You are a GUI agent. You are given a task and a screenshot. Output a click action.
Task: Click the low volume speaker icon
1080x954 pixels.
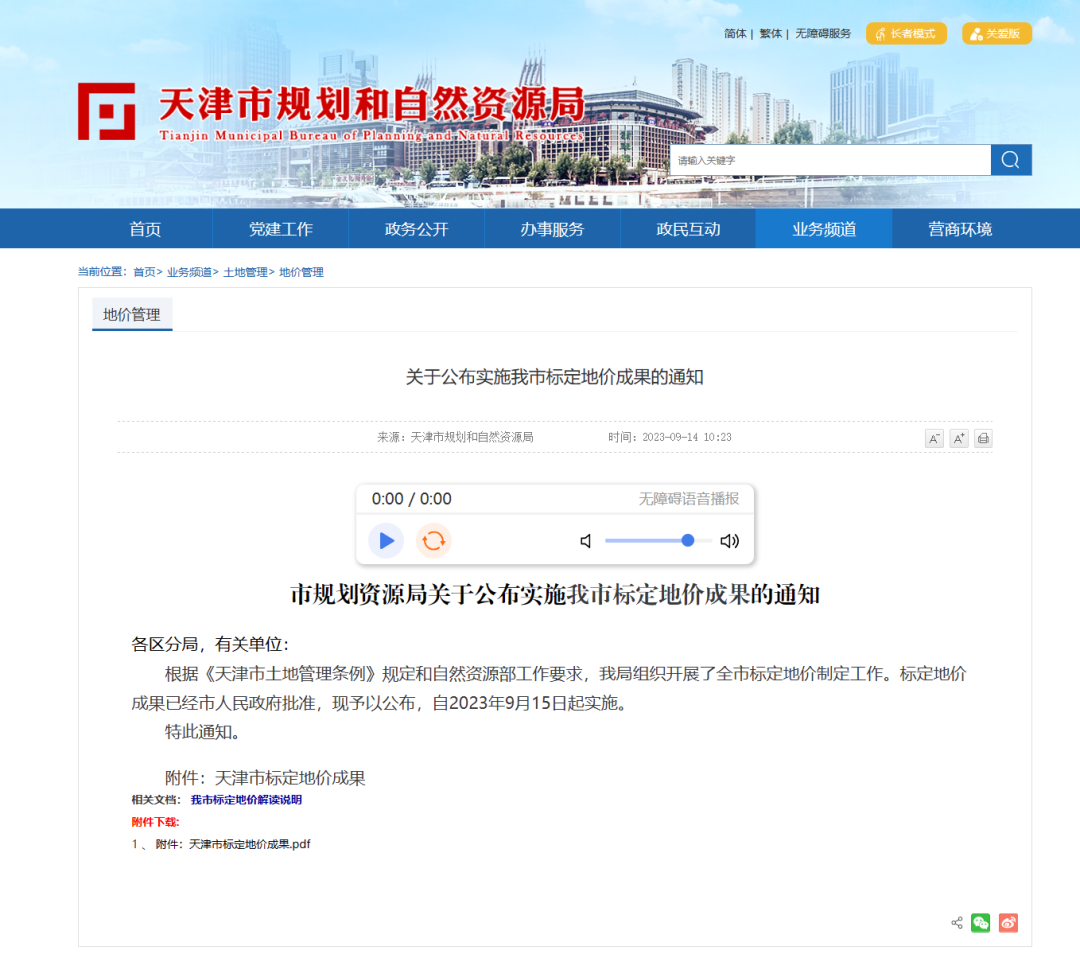586,541
